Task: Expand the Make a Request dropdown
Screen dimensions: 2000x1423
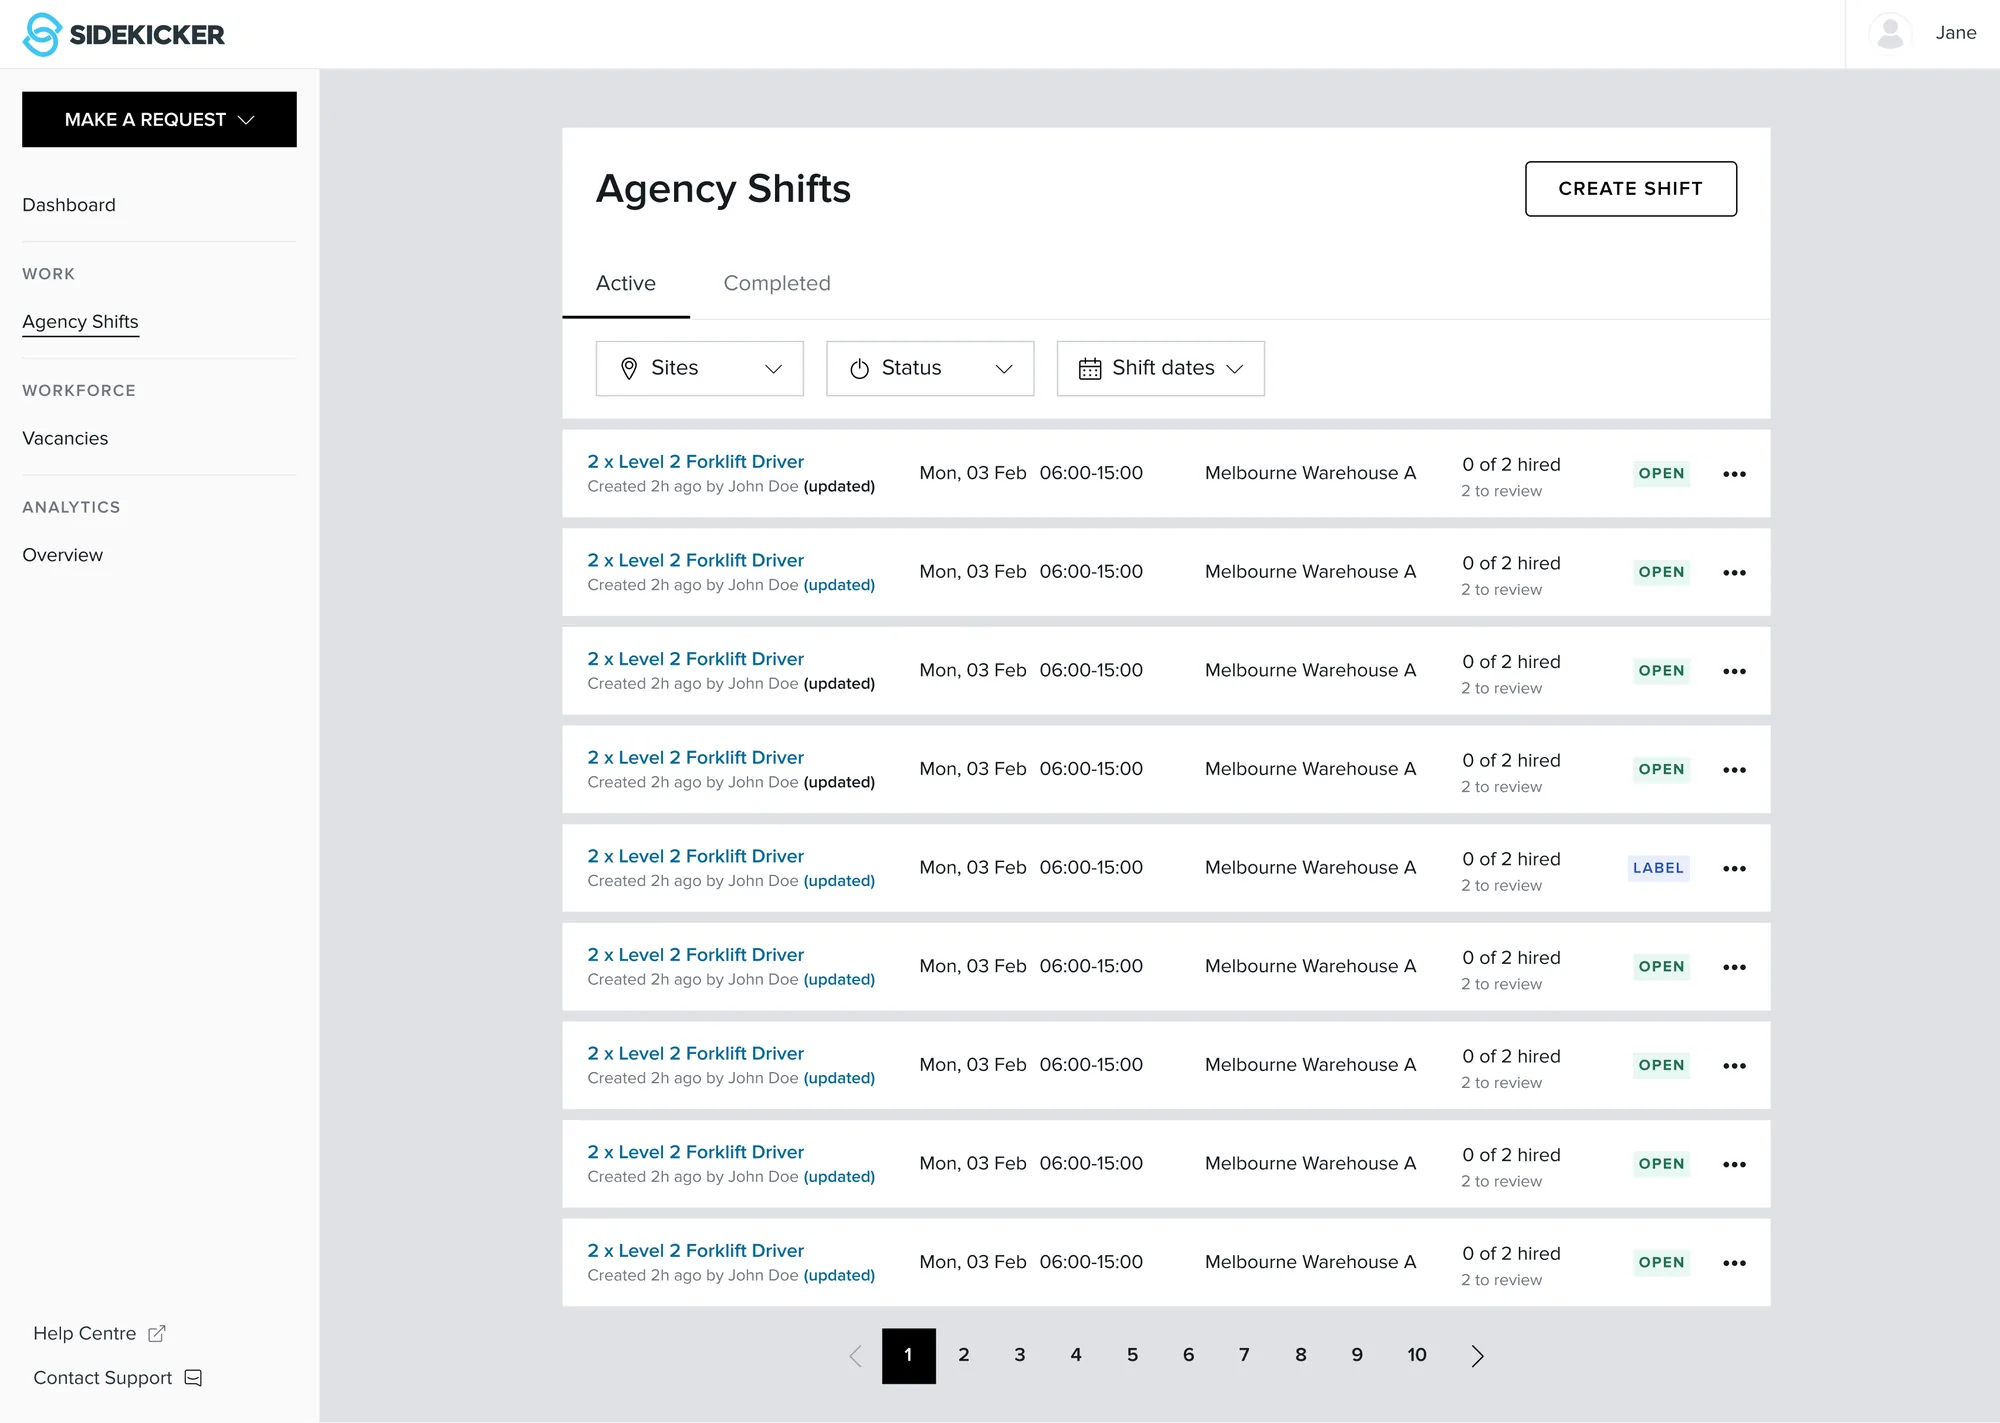Action: tap(159, 119)
